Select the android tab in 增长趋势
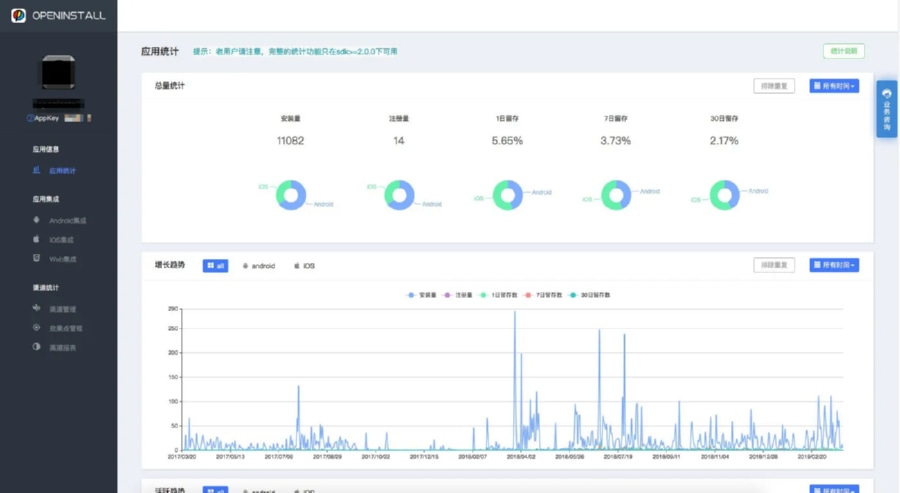The image size is (900, 493). 259,266
